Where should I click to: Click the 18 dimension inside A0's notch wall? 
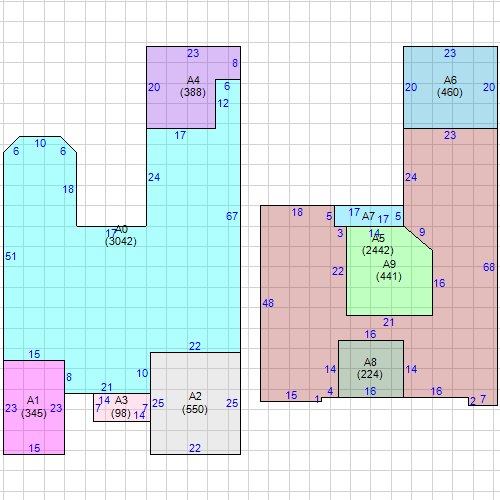(68, 189)
